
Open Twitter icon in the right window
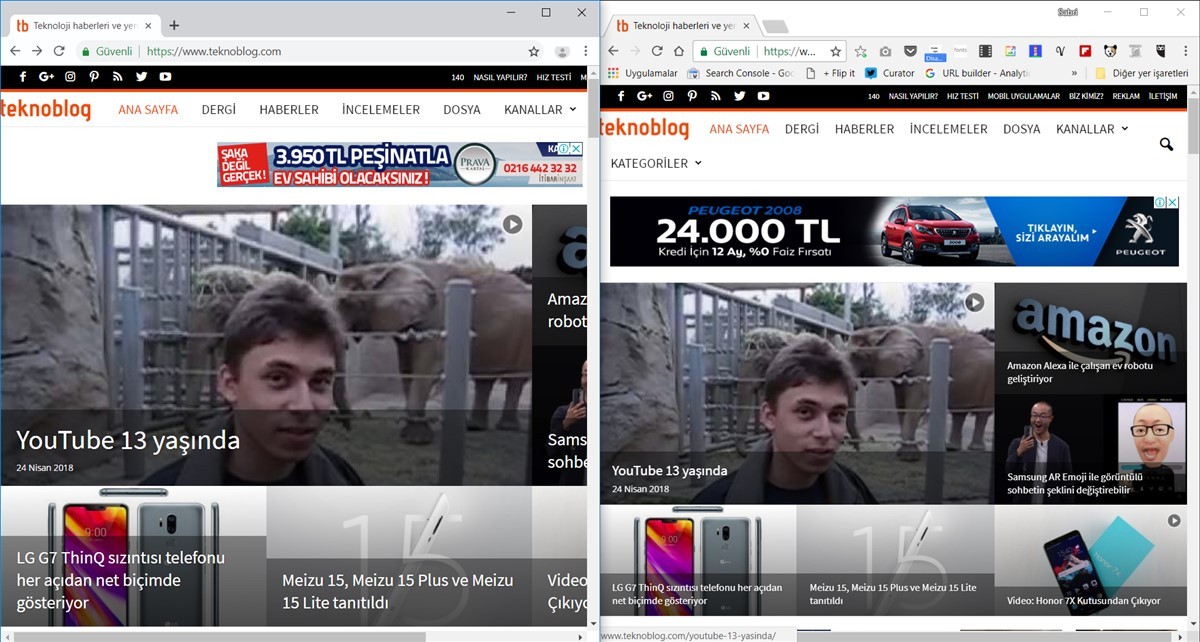tap(739, 96)
